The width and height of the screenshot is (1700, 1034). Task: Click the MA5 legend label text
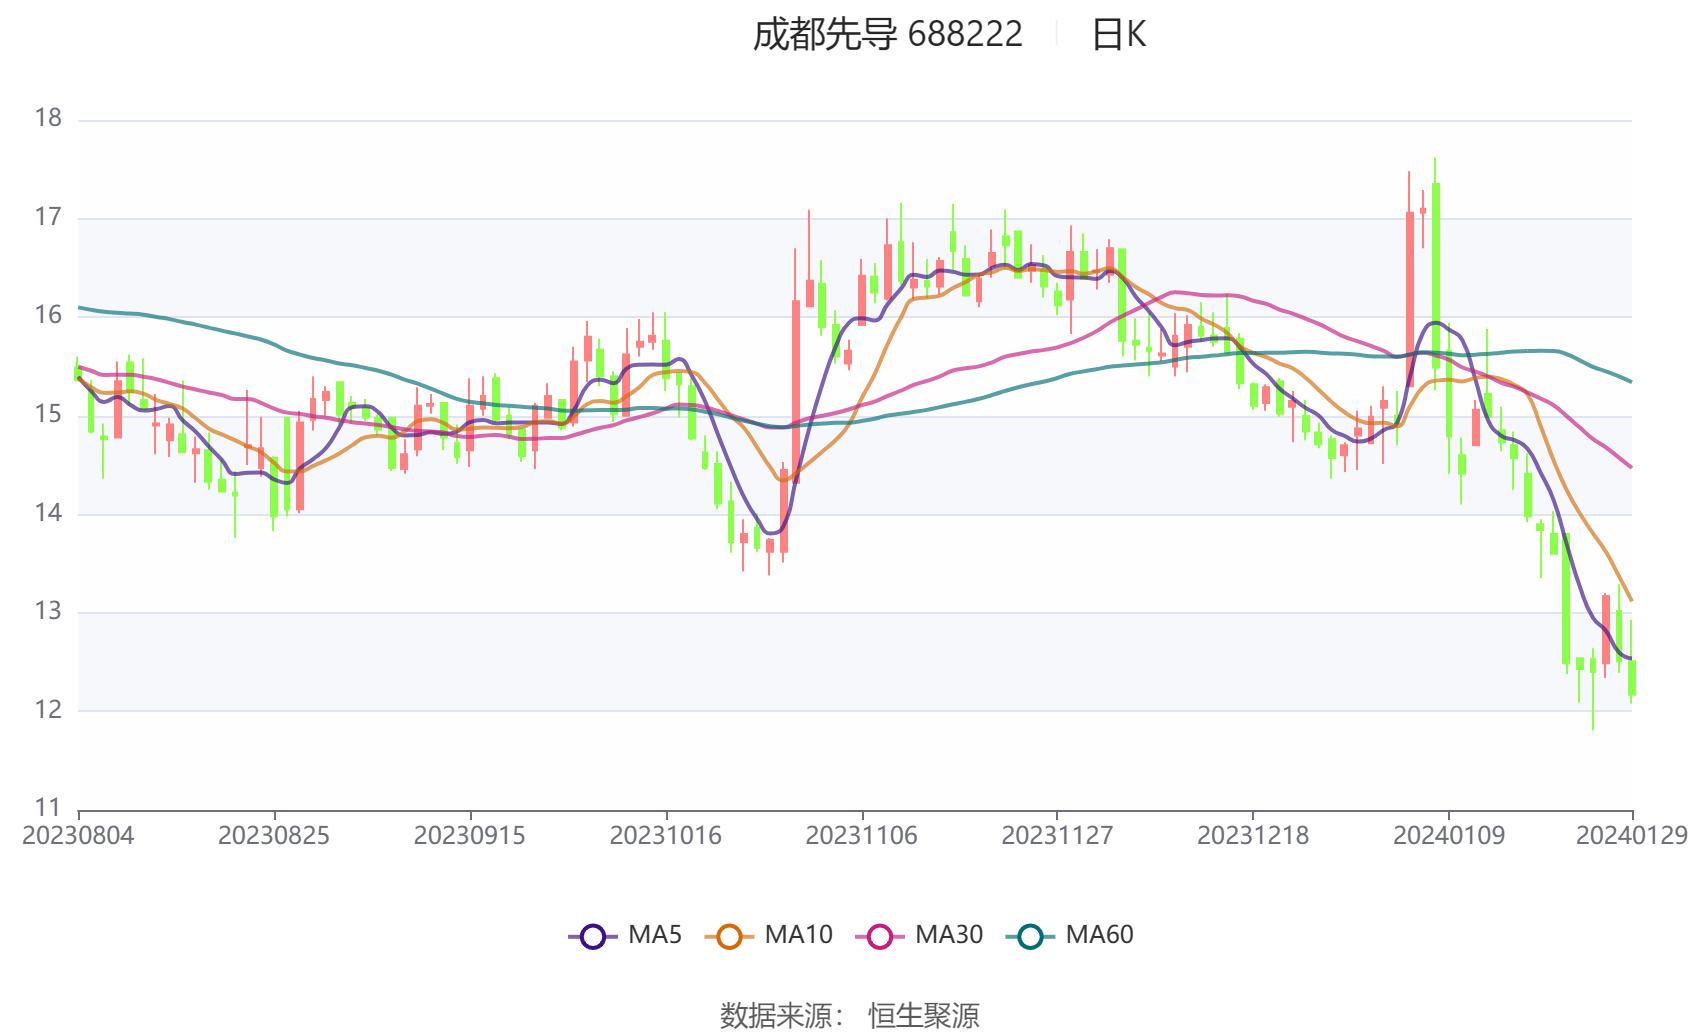(x=655, y=935)
